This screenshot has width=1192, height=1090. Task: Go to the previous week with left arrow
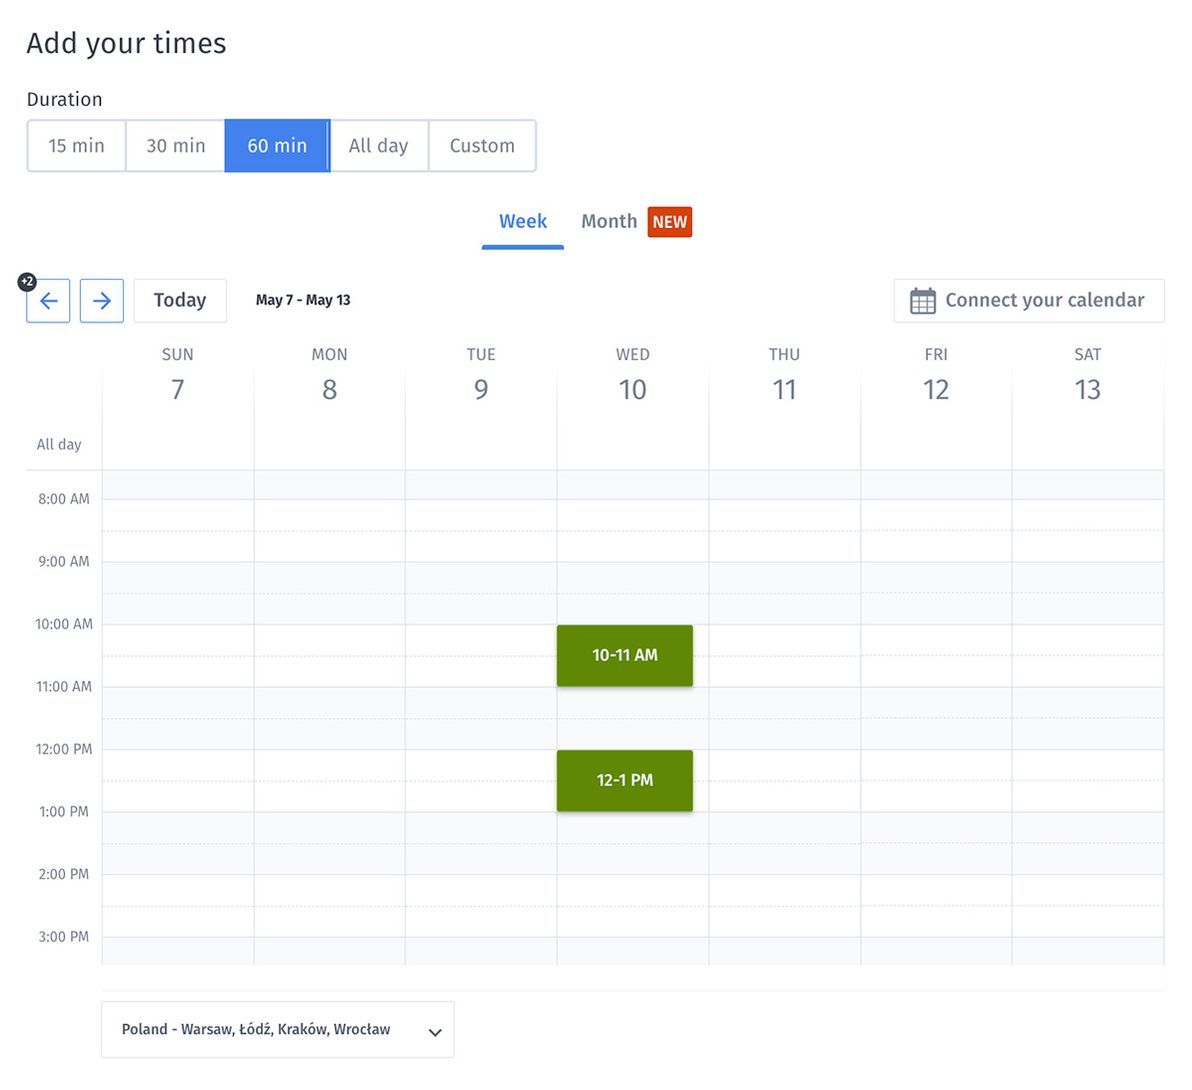pos(48,301)
